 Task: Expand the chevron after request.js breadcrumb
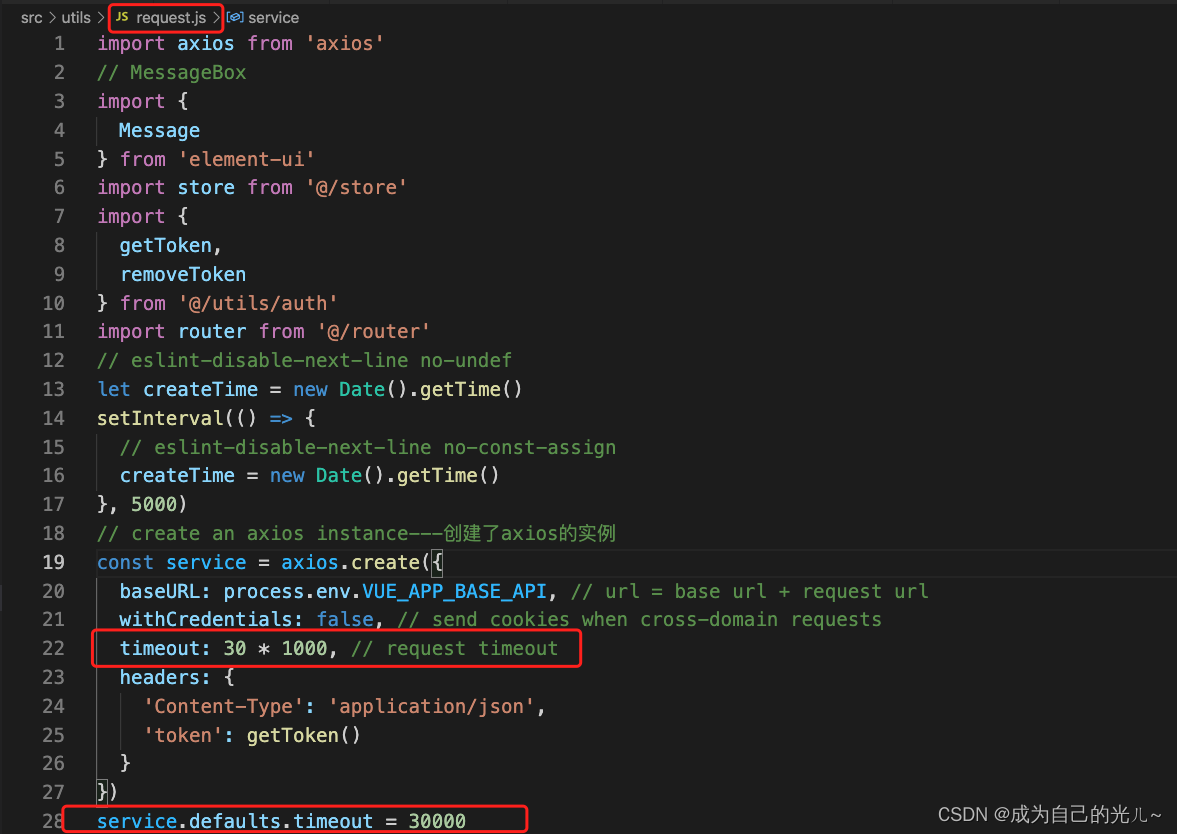coord(216,17)
